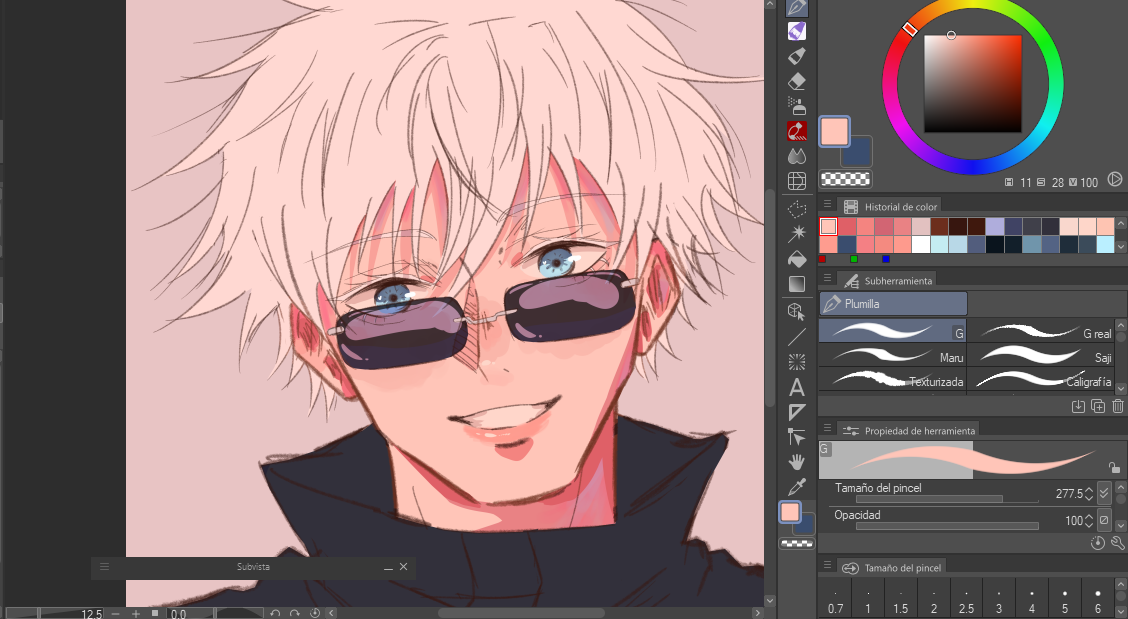Select the Correct line arrow tool
This screenshot has width=1128, height=619.
click(796, 437)
